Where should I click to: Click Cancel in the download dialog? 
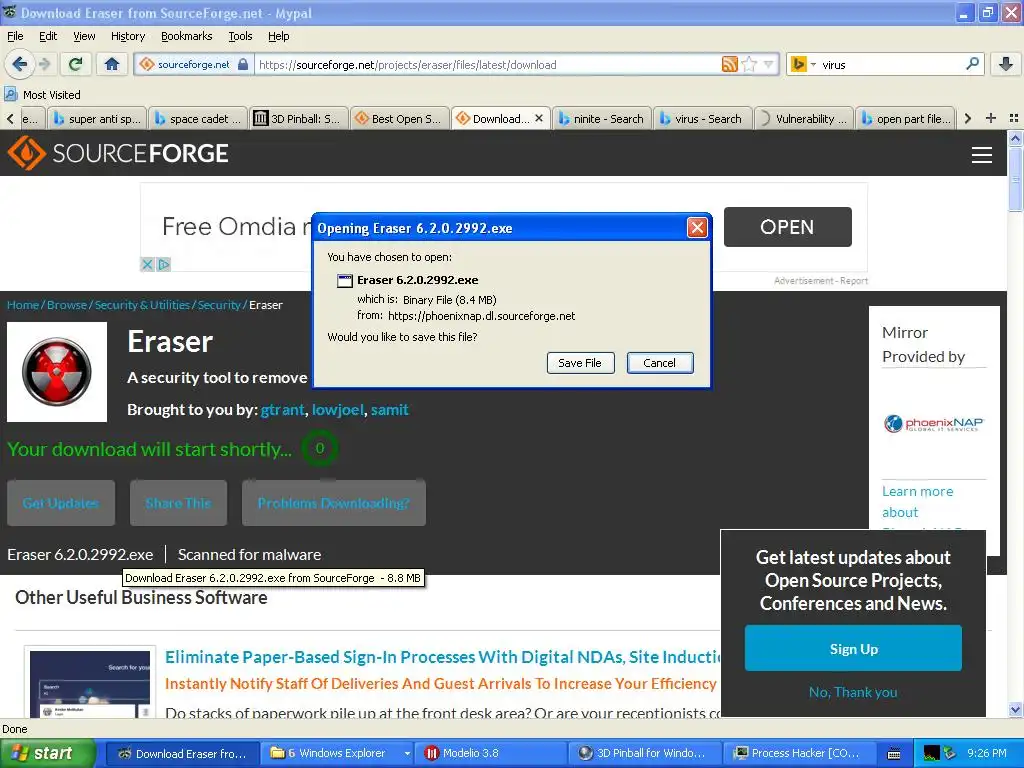660,363
